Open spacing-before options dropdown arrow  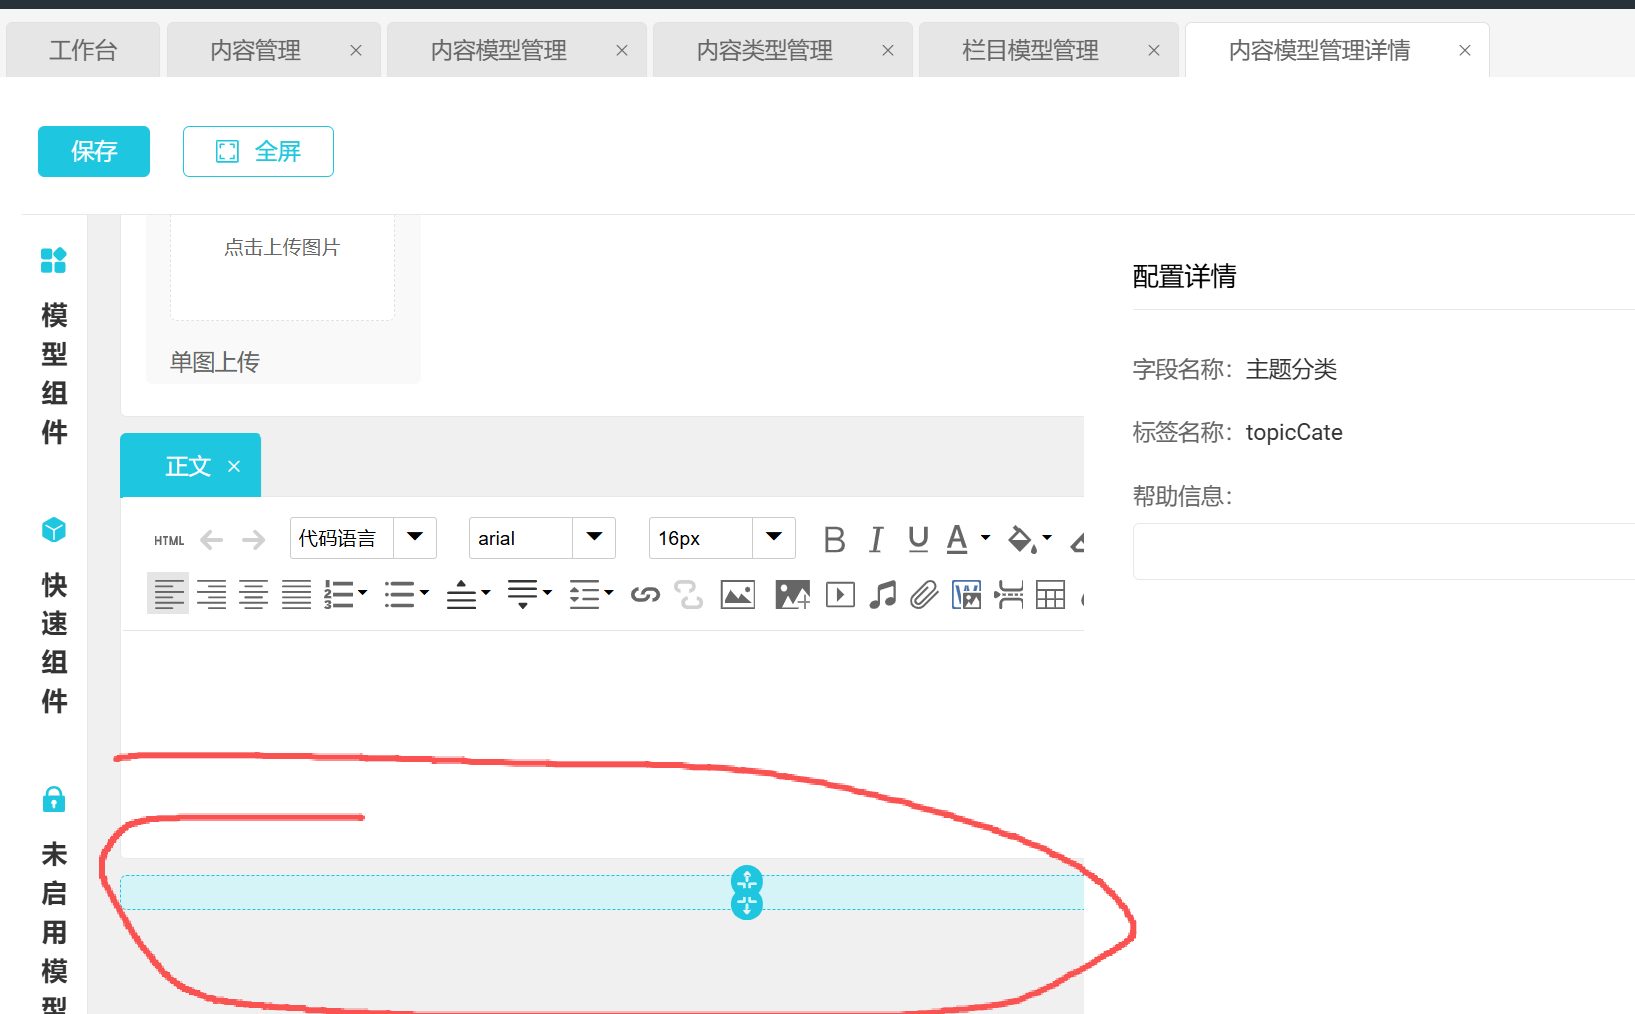[x=486, y=593]
